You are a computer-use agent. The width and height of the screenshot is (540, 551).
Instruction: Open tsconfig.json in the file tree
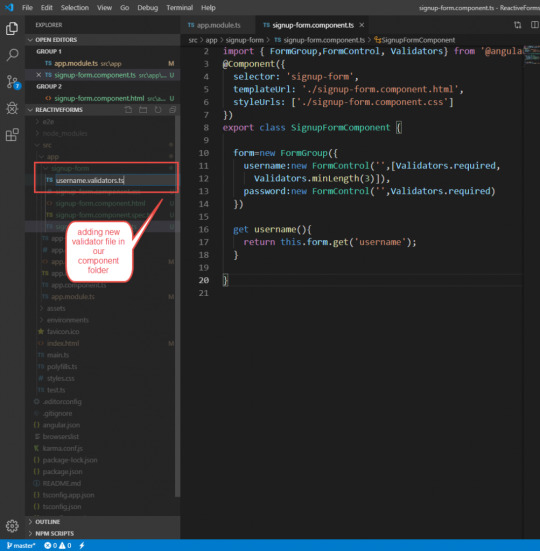[62, 507]
